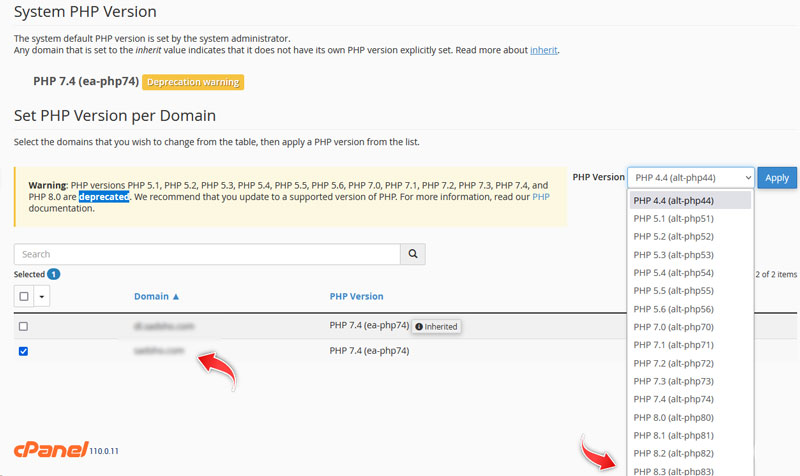Click the info icon in Inherited badge
800x476 pixels.
click(x=419, y=327)
